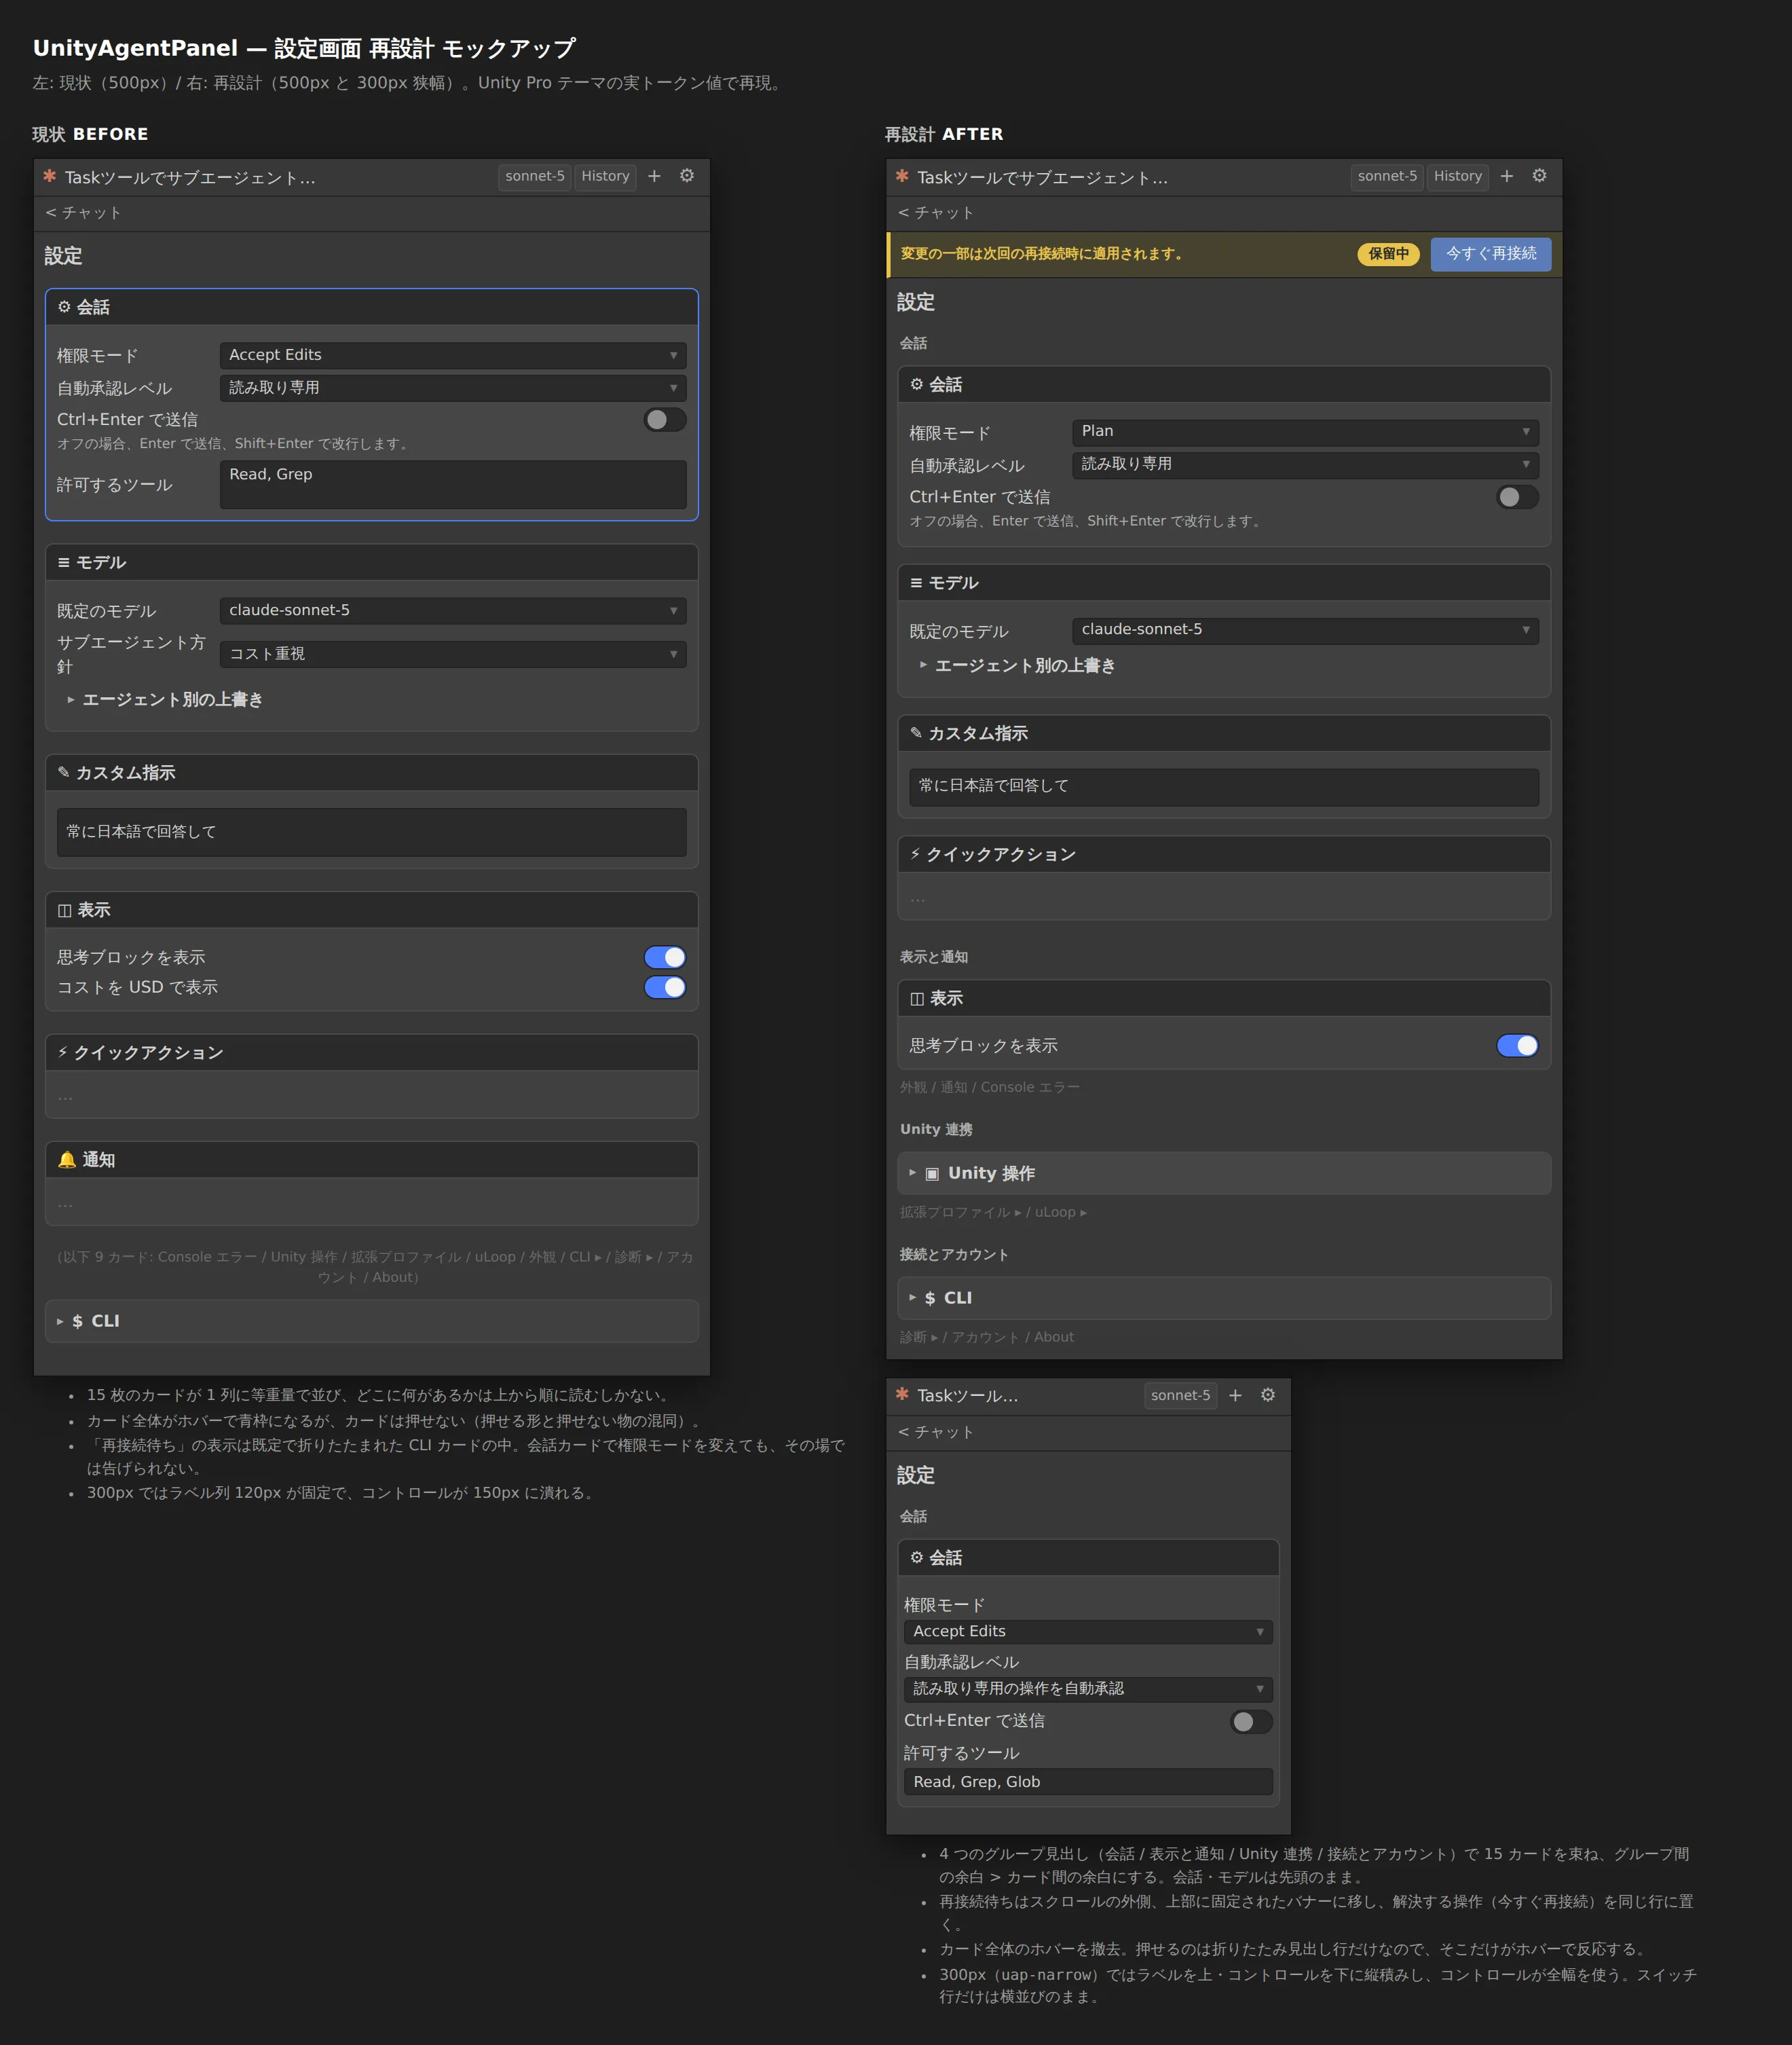Expand the CLI section in BEFORE panel
The image size is (1792, 2045).
click(372, 1321)
